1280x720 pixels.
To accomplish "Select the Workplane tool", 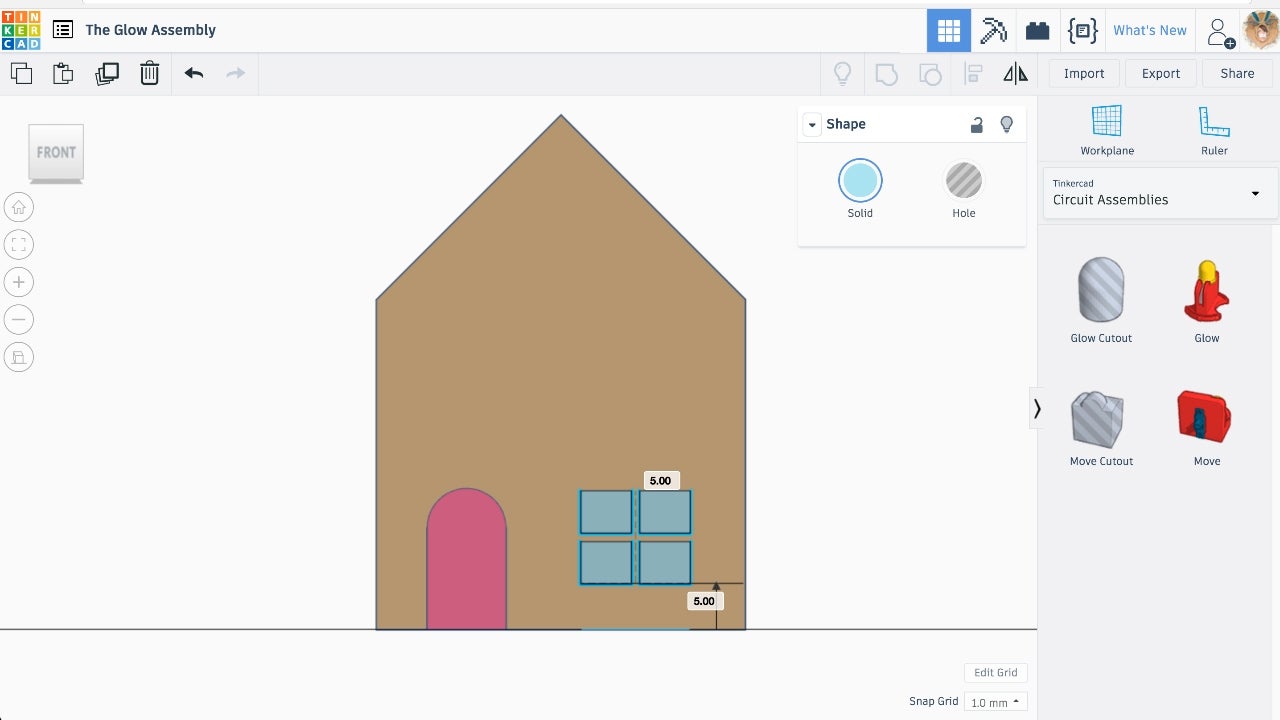I will point(1107,130).
